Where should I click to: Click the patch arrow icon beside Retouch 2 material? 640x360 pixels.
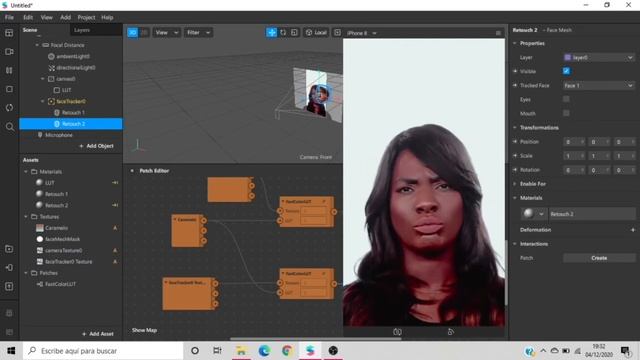coord(115,205)
